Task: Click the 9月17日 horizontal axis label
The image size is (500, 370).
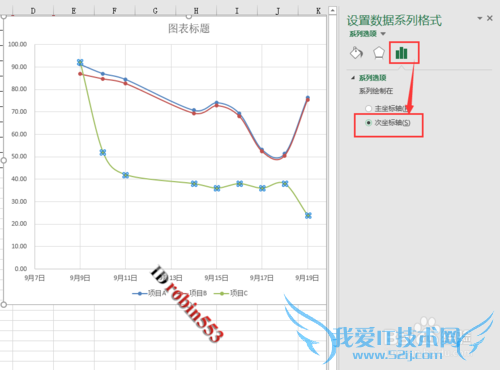Action: 262,278
